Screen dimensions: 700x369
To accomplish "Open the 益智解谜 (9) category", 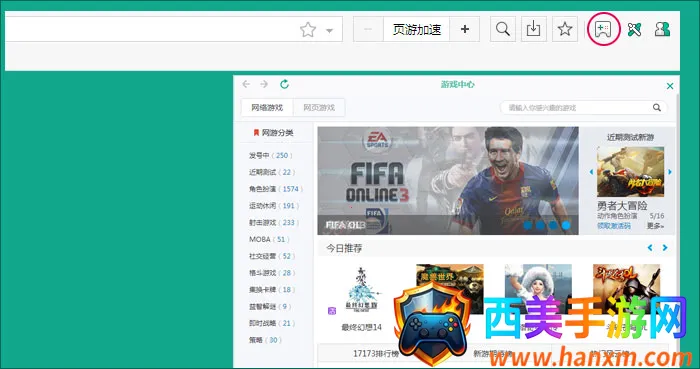I will (x=270, y=307).
